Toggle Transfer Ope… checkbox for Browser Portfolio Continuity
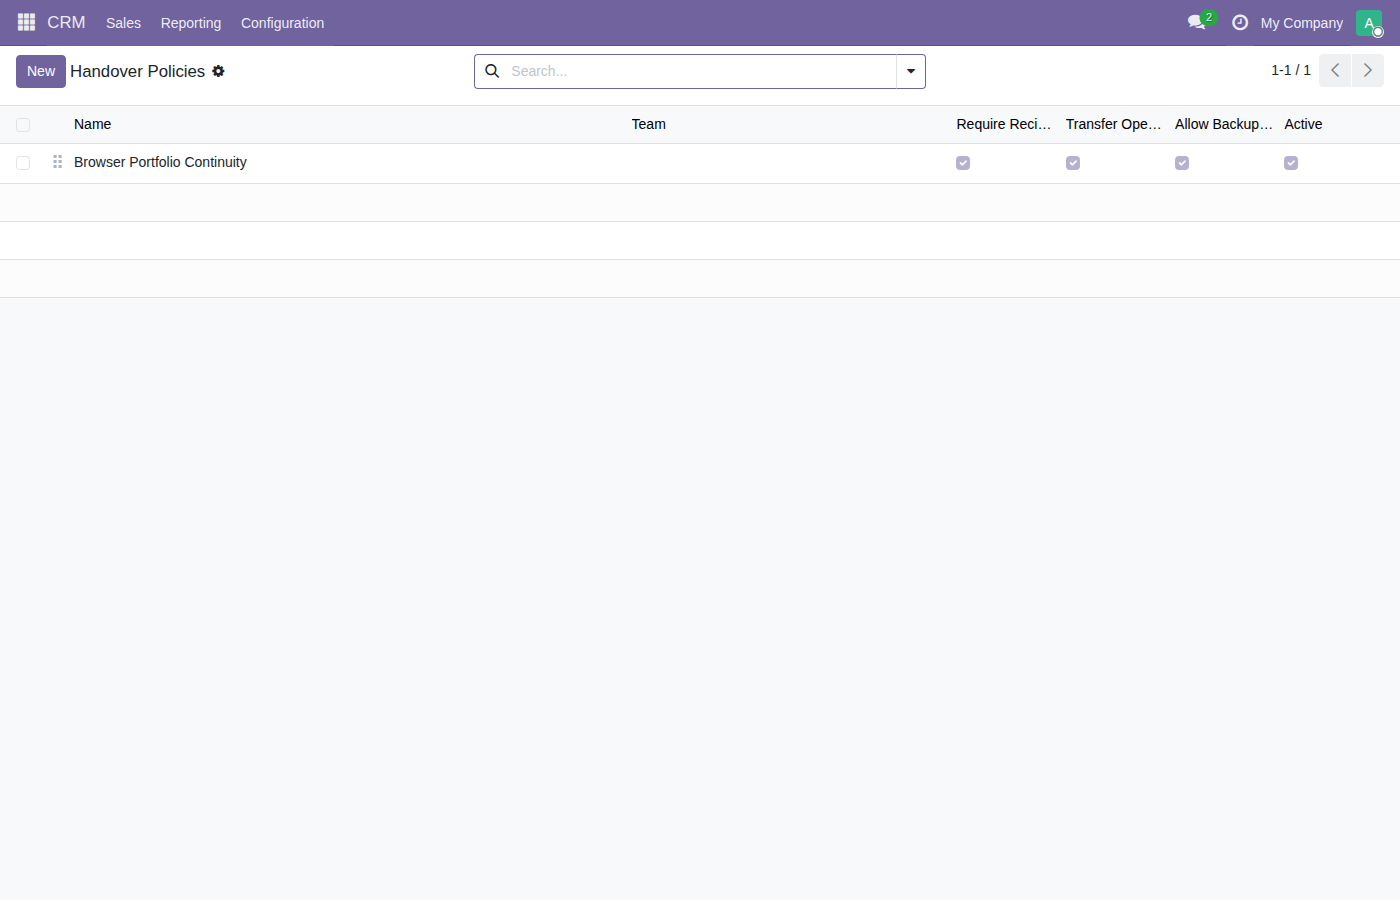 tap(1073, 163)
